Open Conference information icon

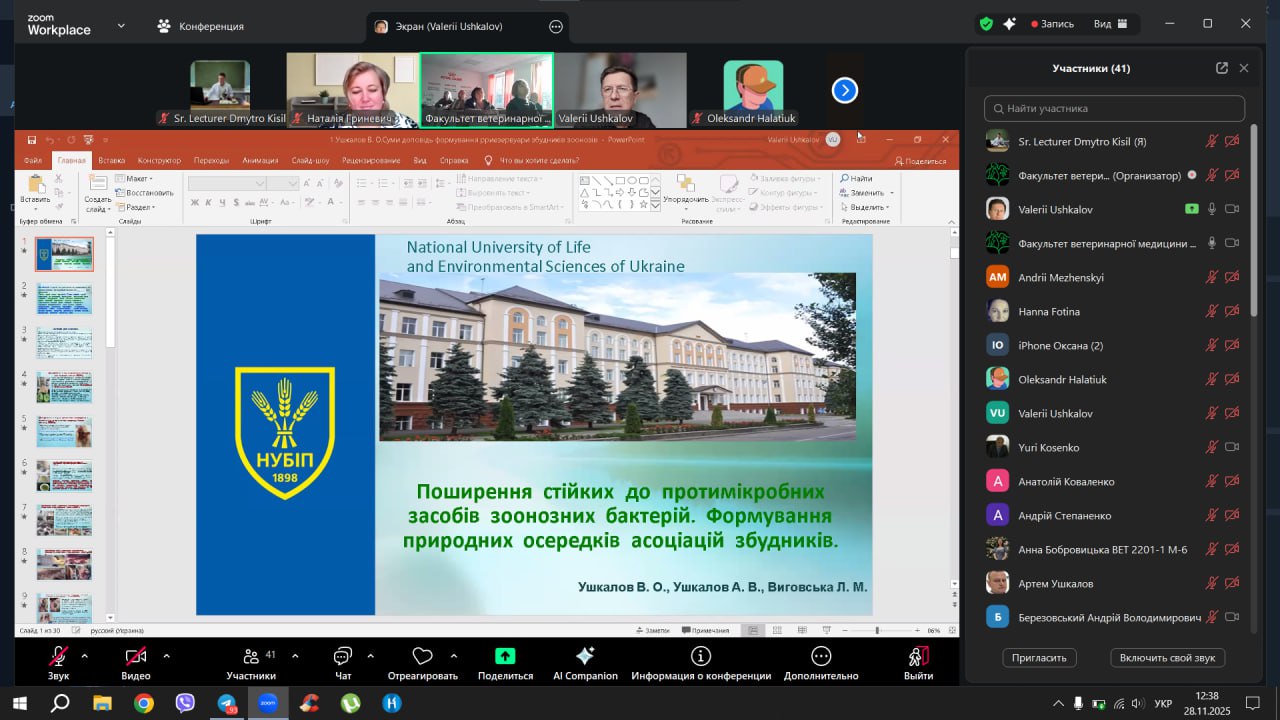pyautogui.click(x=701, y=656)
